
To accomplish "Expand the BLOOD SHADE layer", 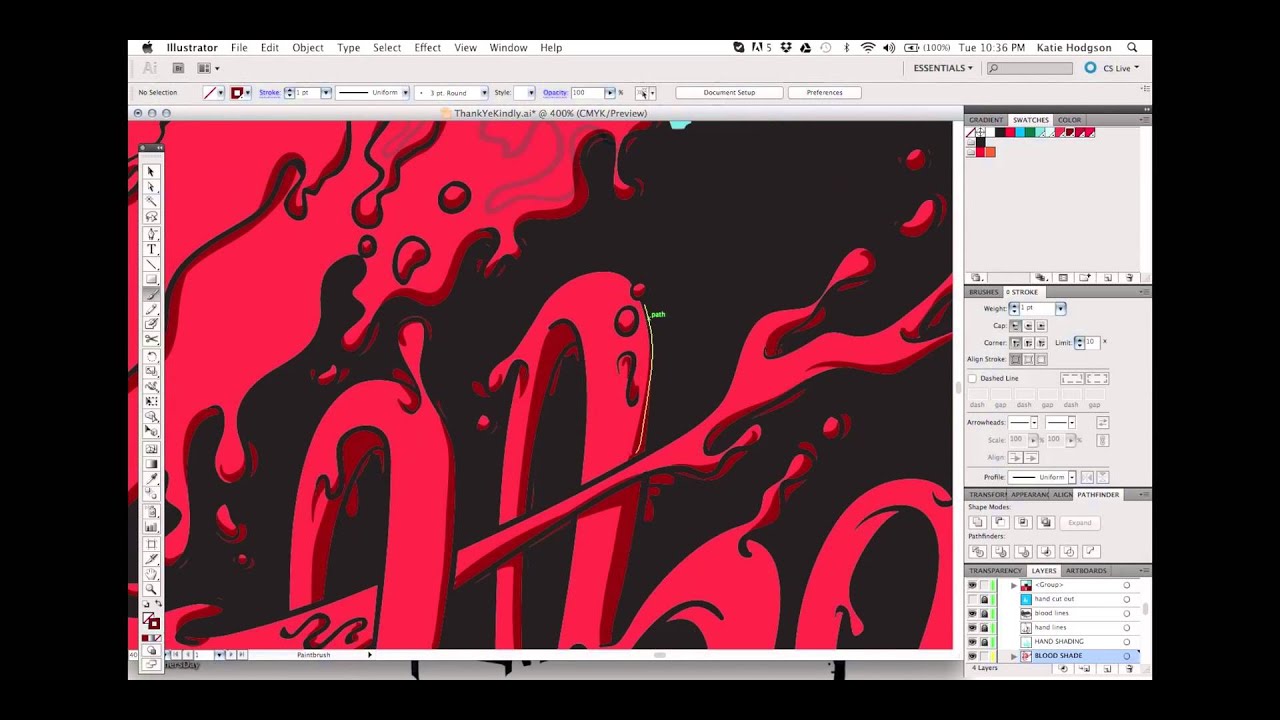I will click(x=1013, y=656).
